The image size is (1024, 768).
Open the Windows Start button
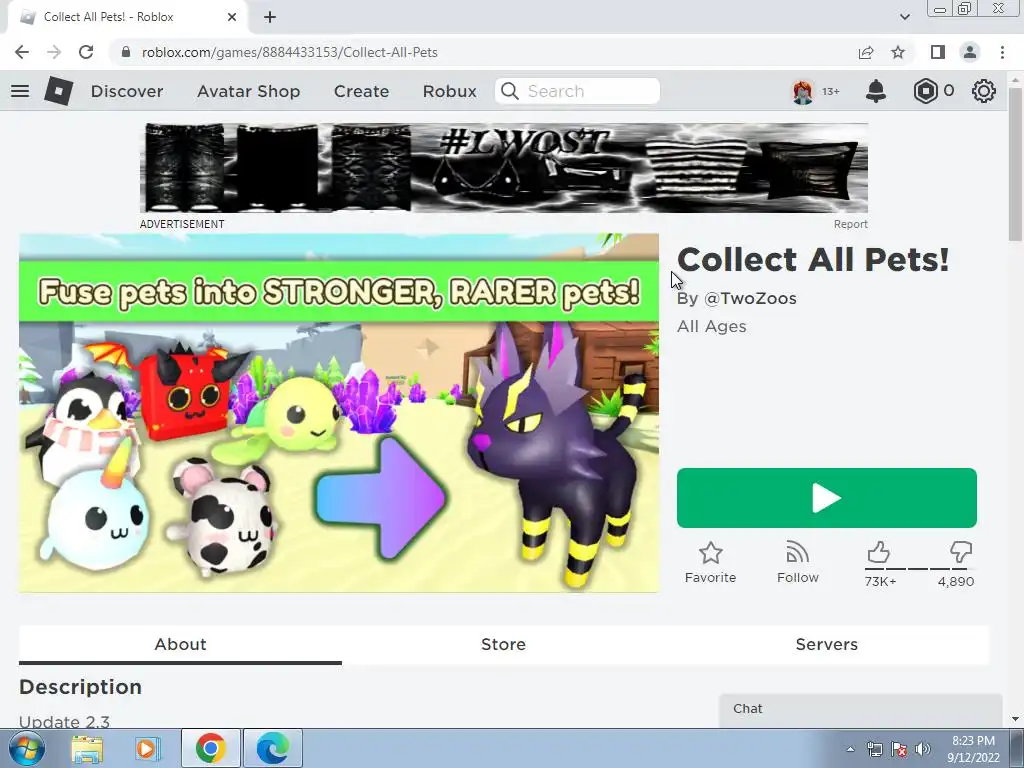(x=27, y=748)
